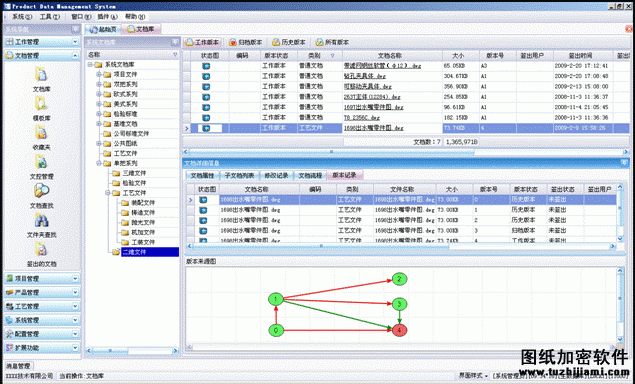Open the T8_2356C.dwg document link
The width and height of the screenshot is (635, 384).
(362, 117)
